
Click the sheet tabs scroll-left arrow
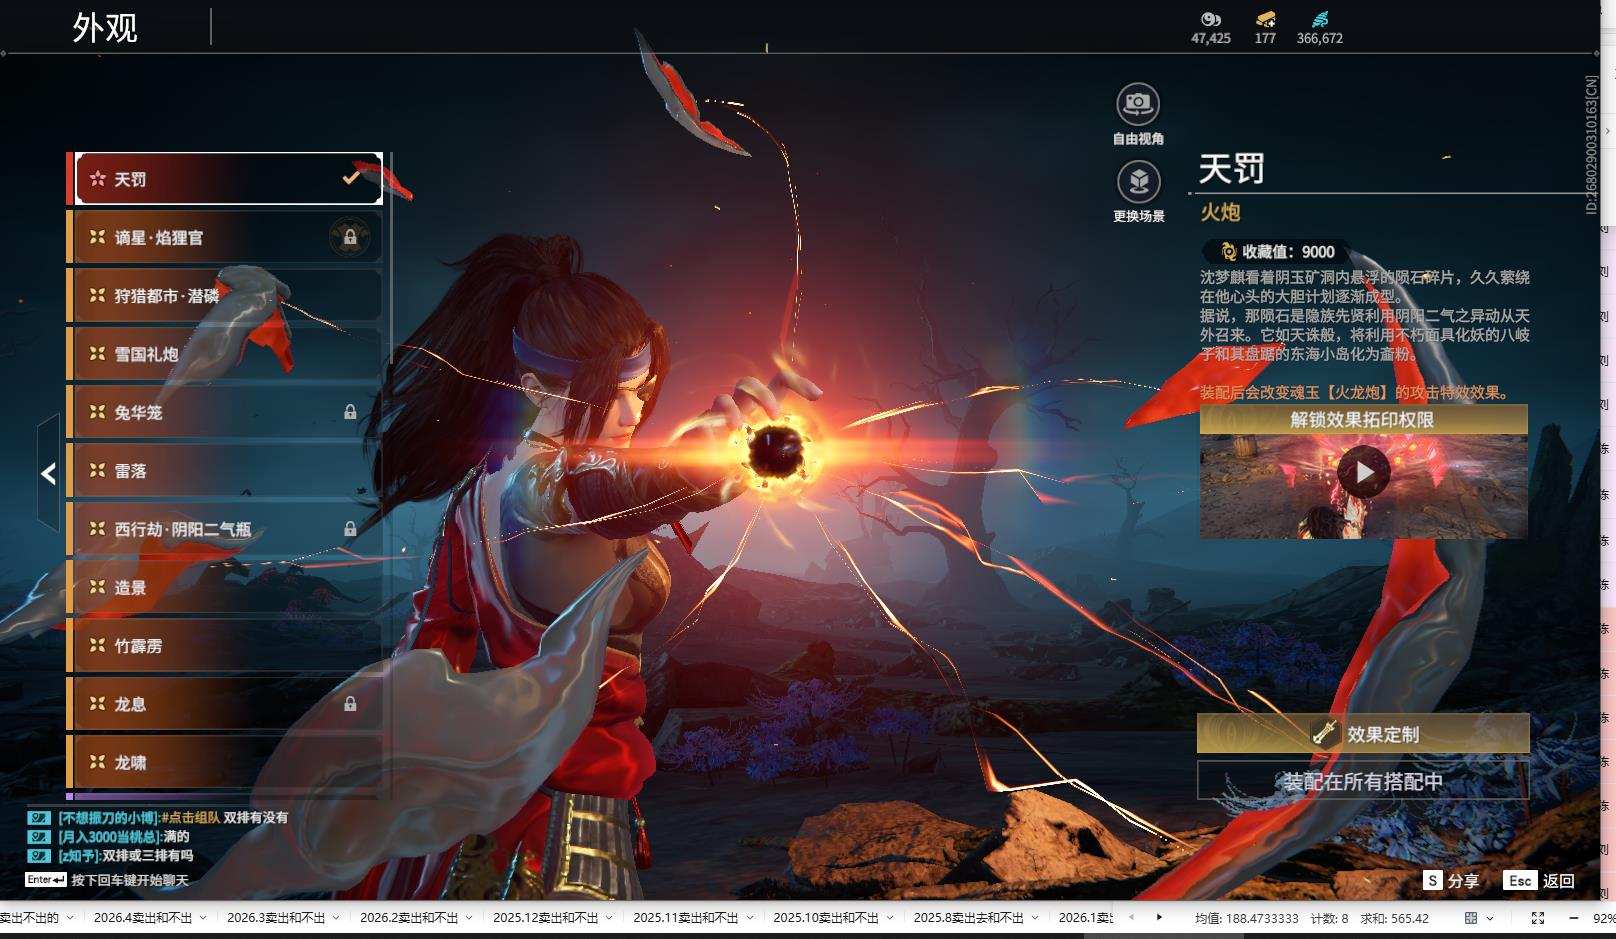1131,917
